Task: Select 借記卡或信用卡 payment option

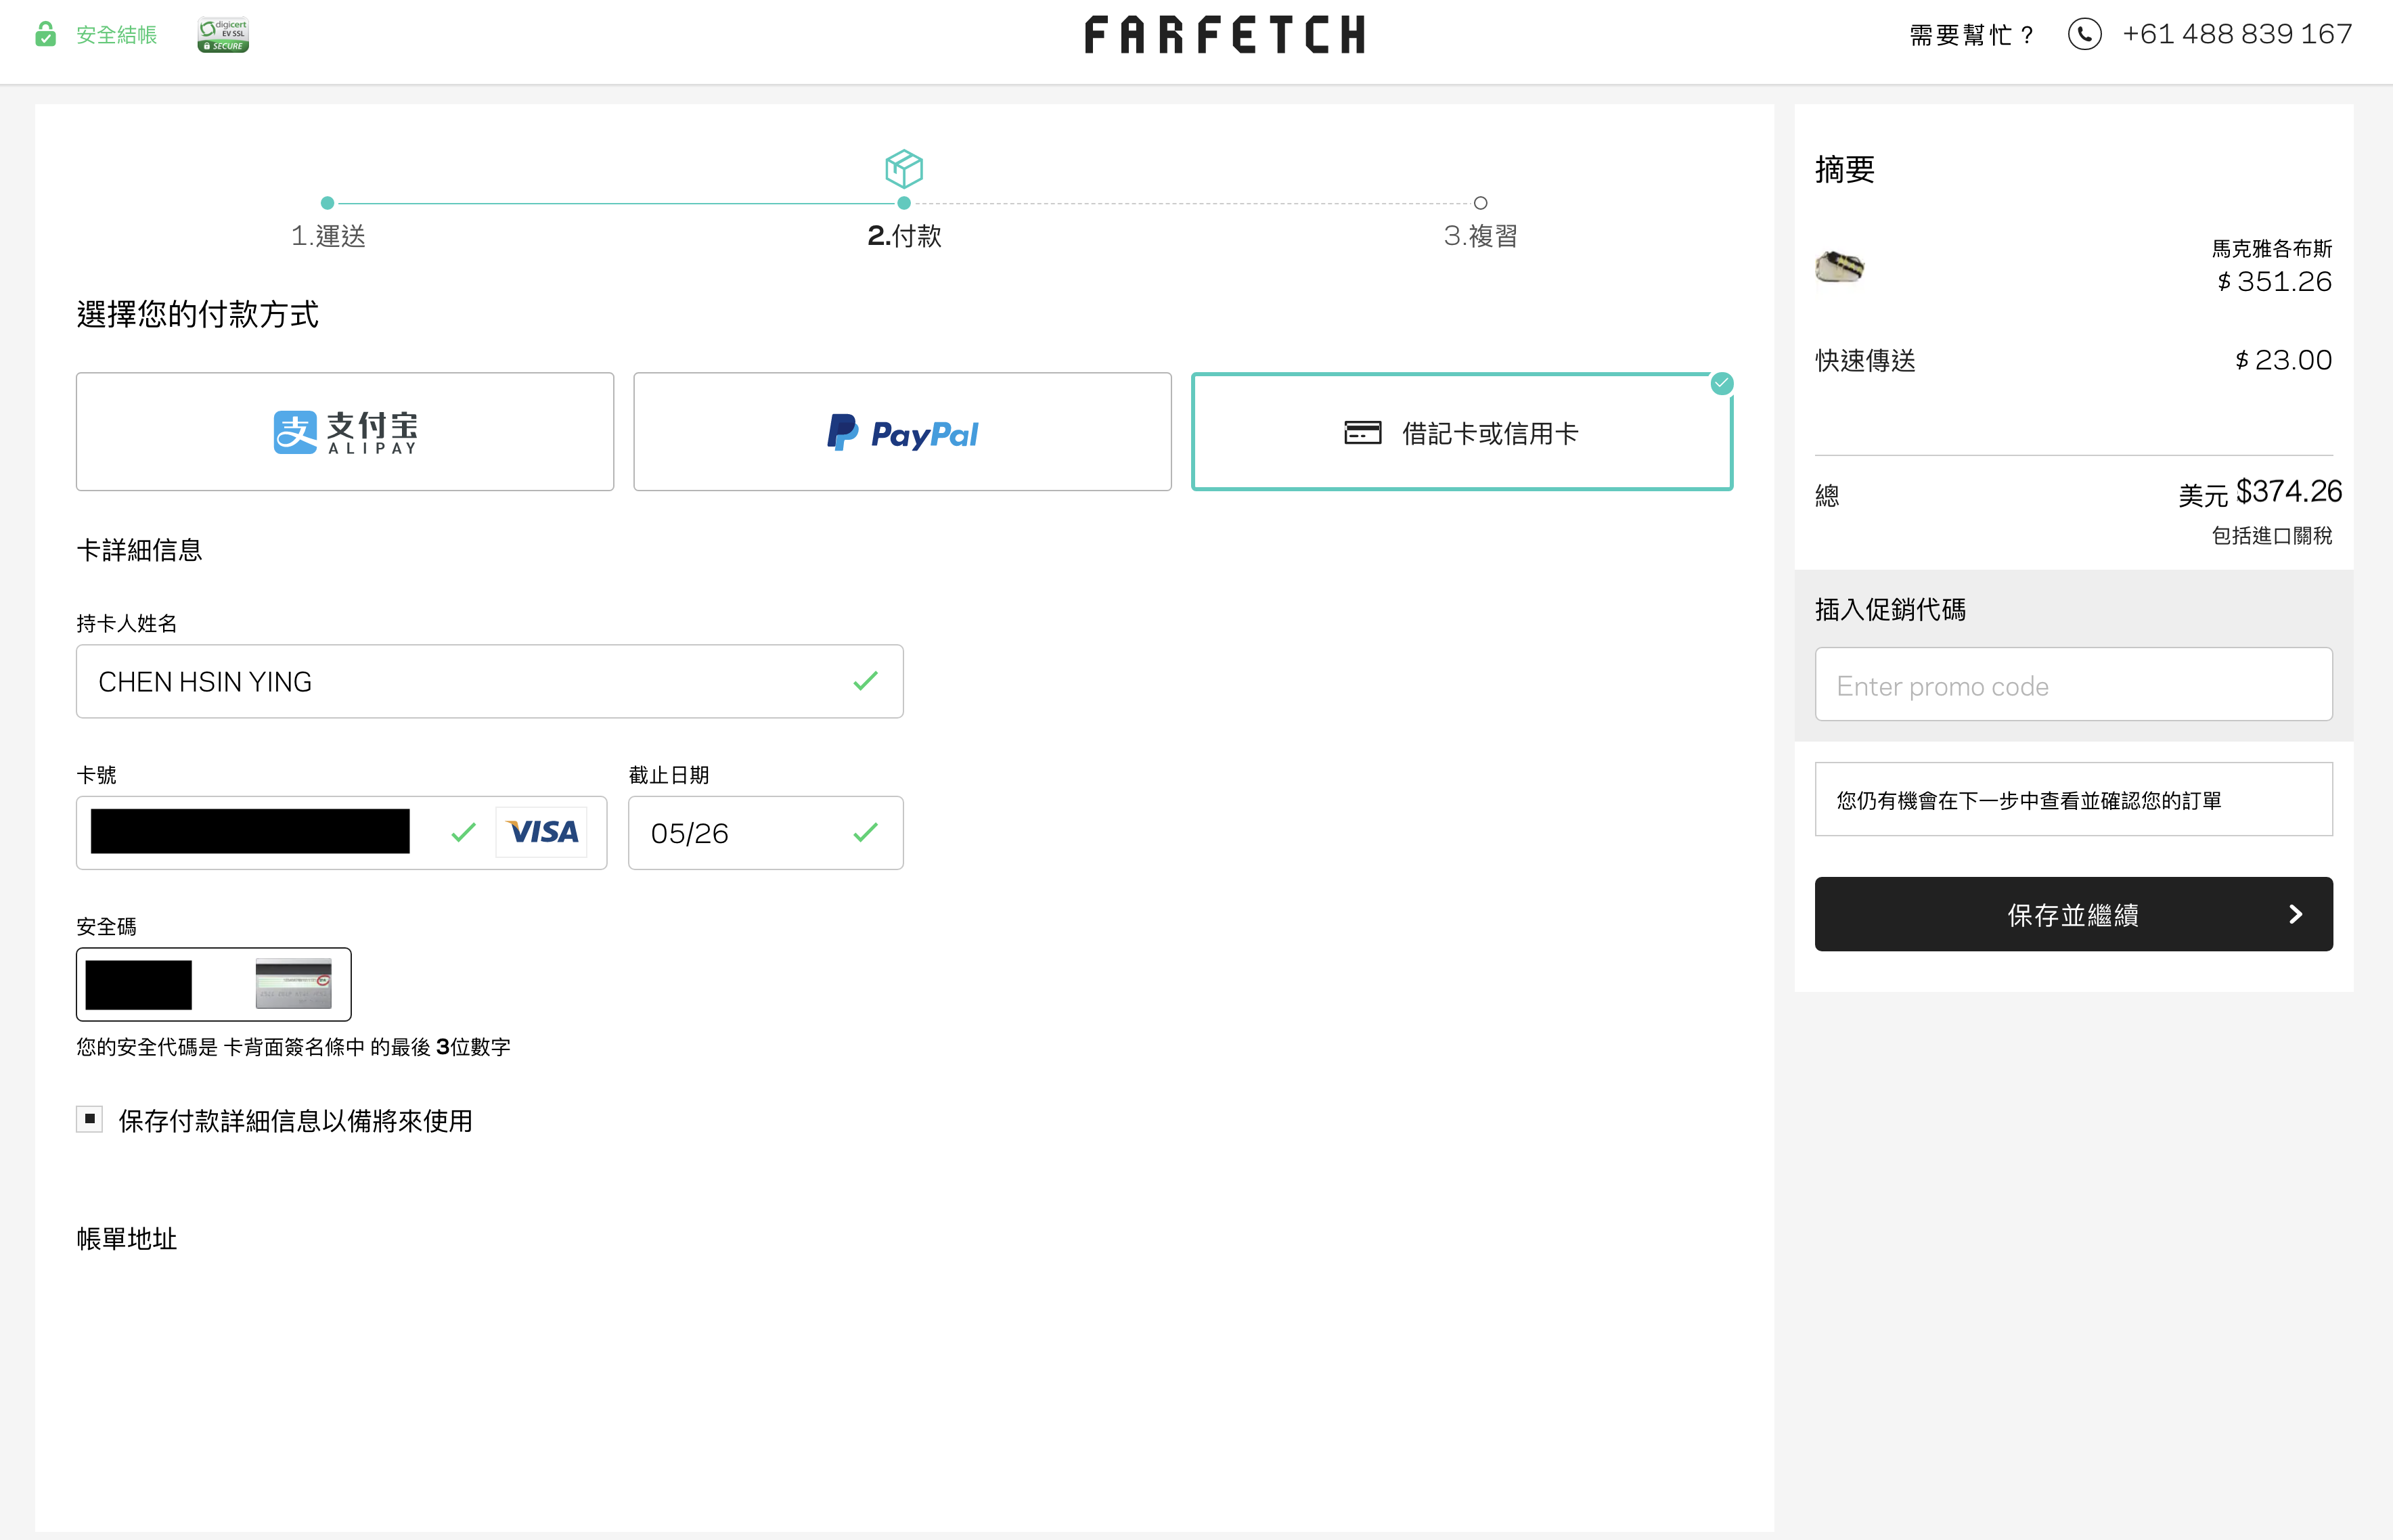Action: [1462, 432]
